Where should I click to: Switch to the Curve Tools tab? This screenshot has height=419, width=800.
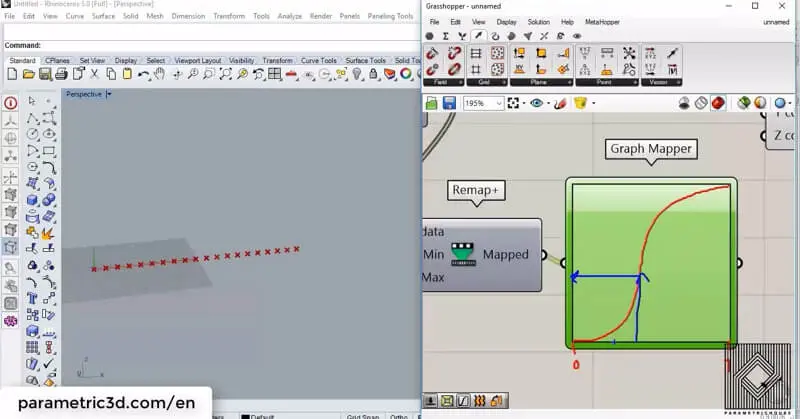tap(320, 60)
